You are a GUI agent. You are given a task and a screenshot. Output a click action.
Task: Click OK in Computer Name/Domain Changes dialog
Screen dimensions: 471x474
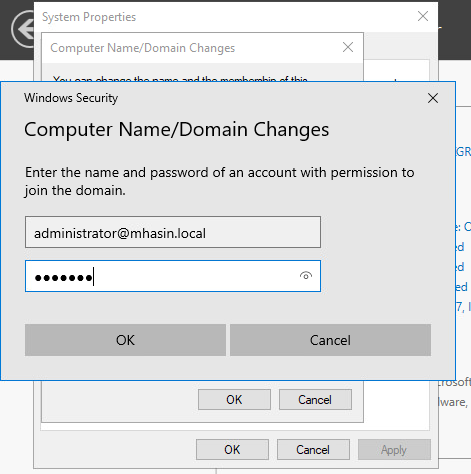pyautogui.click(x=234, y=399)
